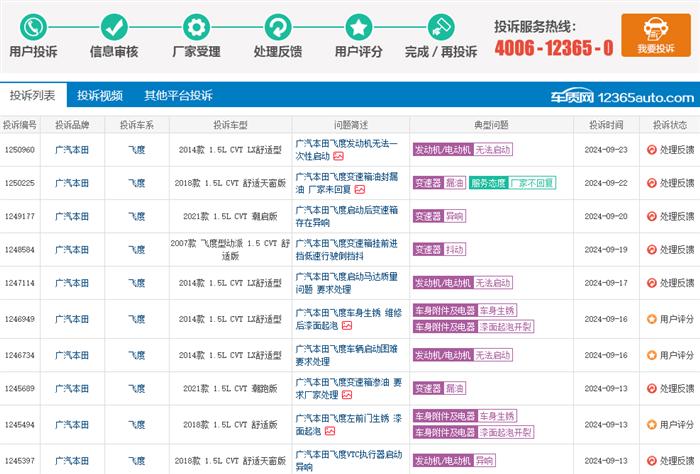Click hotline number 4006-12365-0
This screenshot has height=474, width=700.
tap(554, 48)
